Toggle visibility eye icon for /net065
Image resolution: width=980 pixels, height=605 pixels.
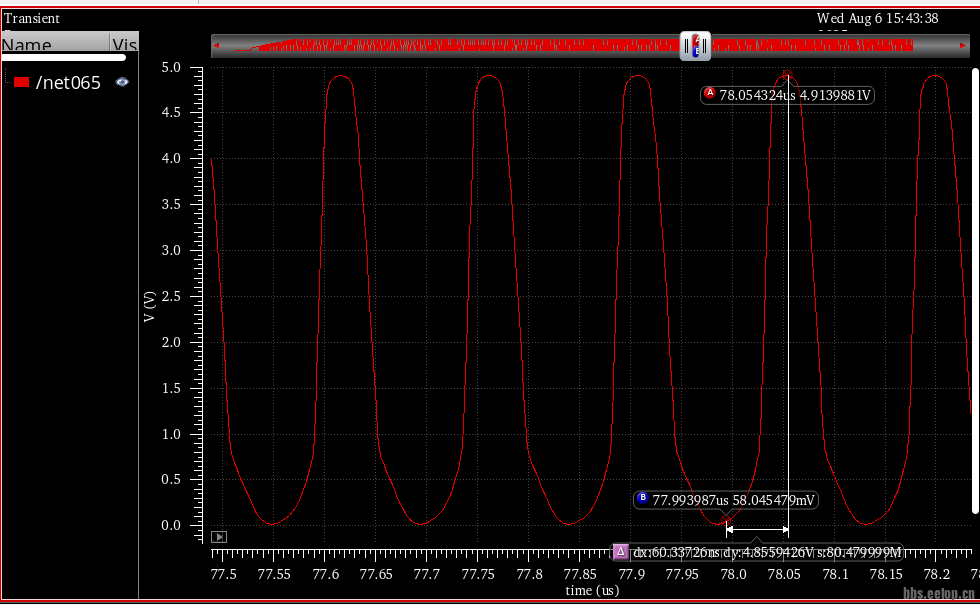pos(122,82)
